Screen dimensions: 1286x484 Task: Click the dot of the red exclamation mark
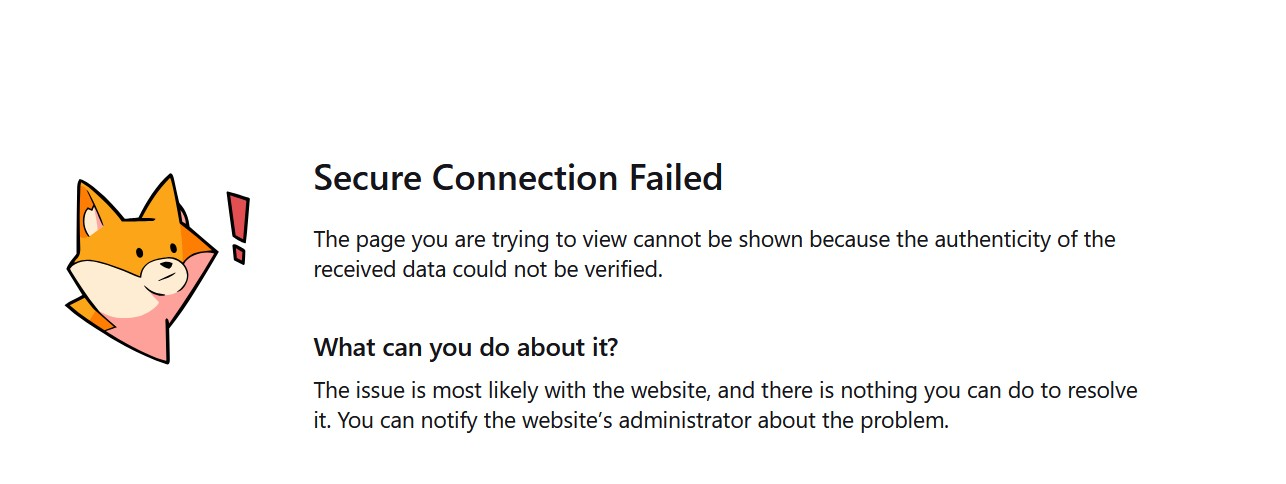pyautogui.click(x=238, y=254)
